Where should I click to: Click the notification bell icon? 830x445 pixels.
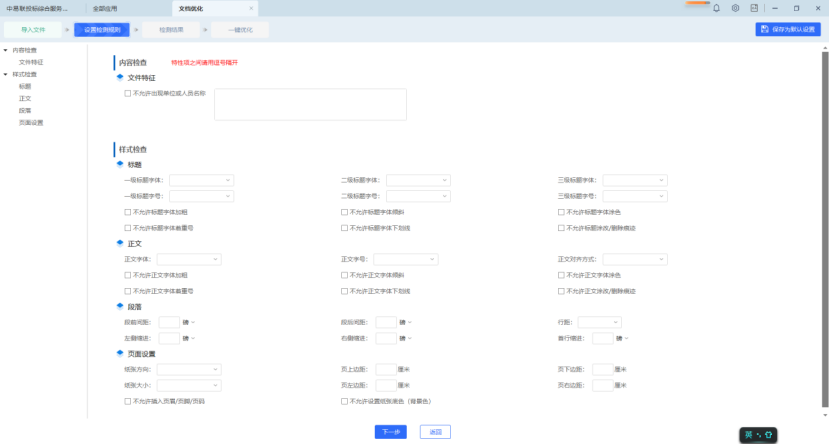(x=717, y=8)
